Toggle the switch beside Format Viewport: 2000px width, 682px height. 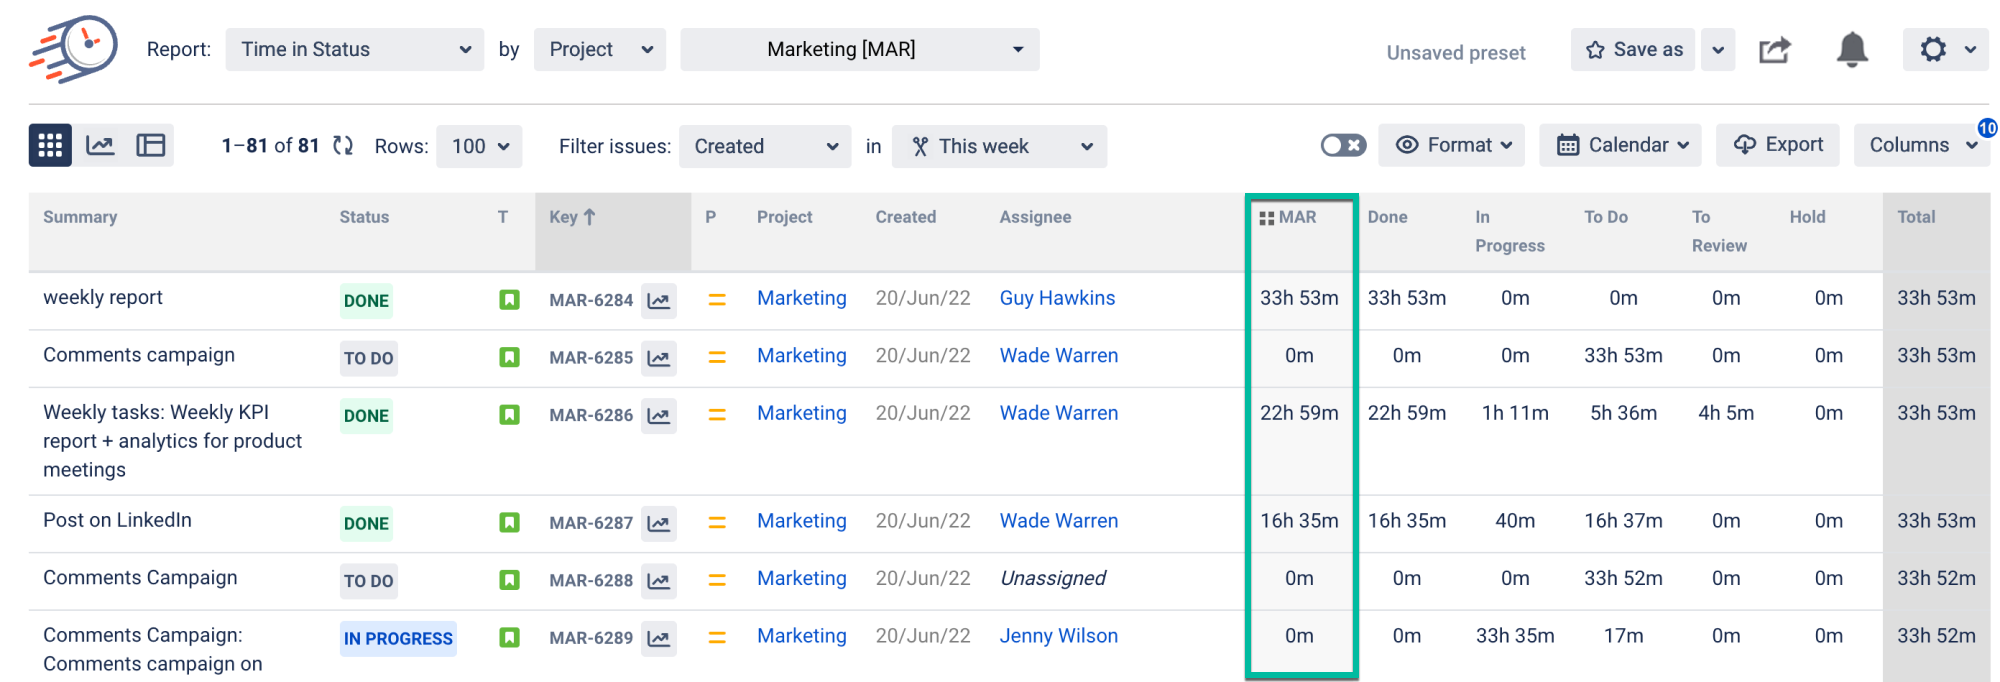point(1343,146)
